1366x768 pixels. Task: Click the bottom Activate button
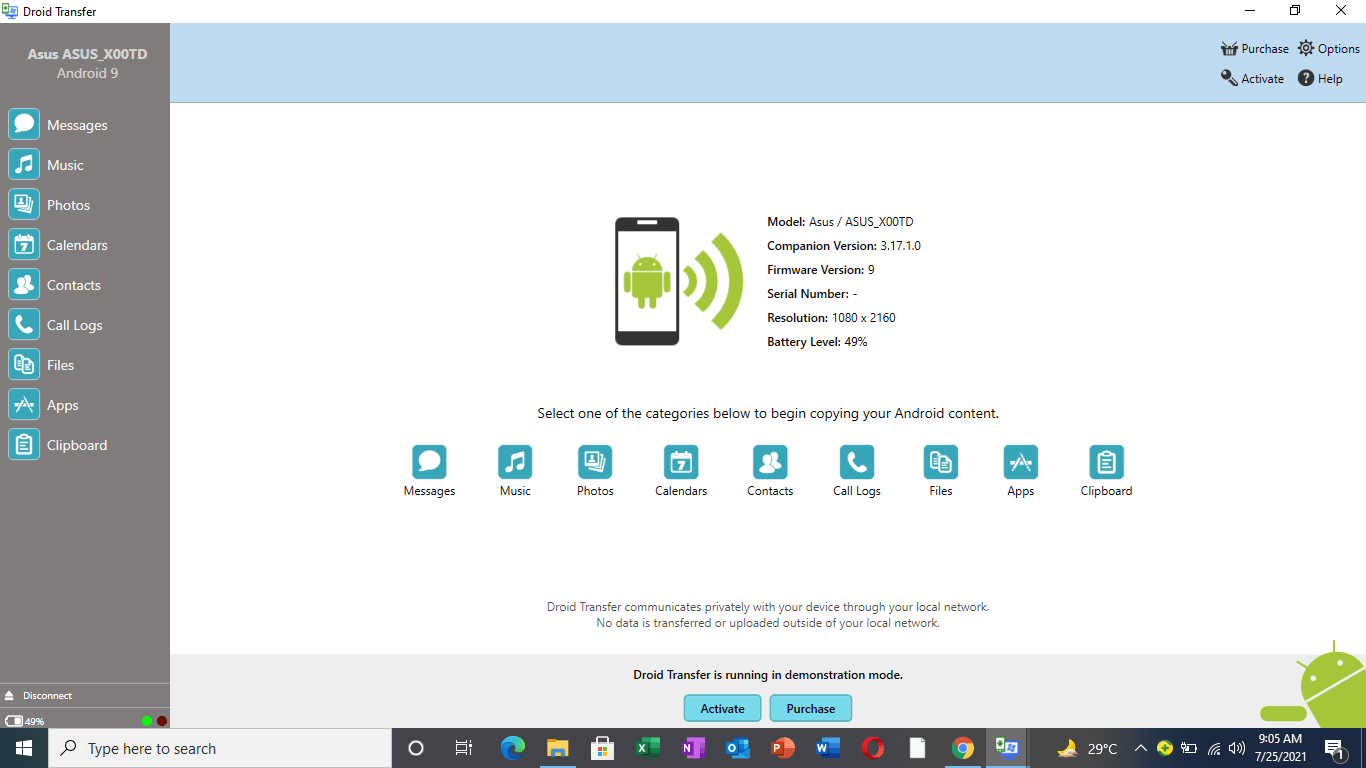pyautogui.click(x=722, y=708)
